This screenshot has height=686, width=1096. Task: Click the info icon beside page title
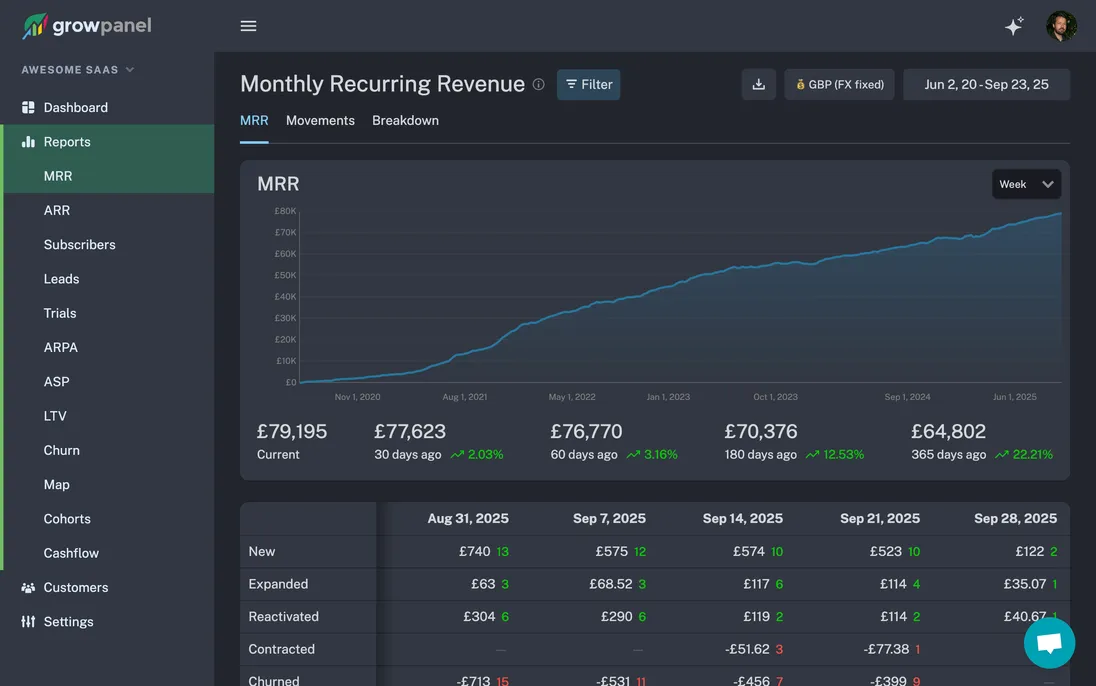[x=539, y=85]
